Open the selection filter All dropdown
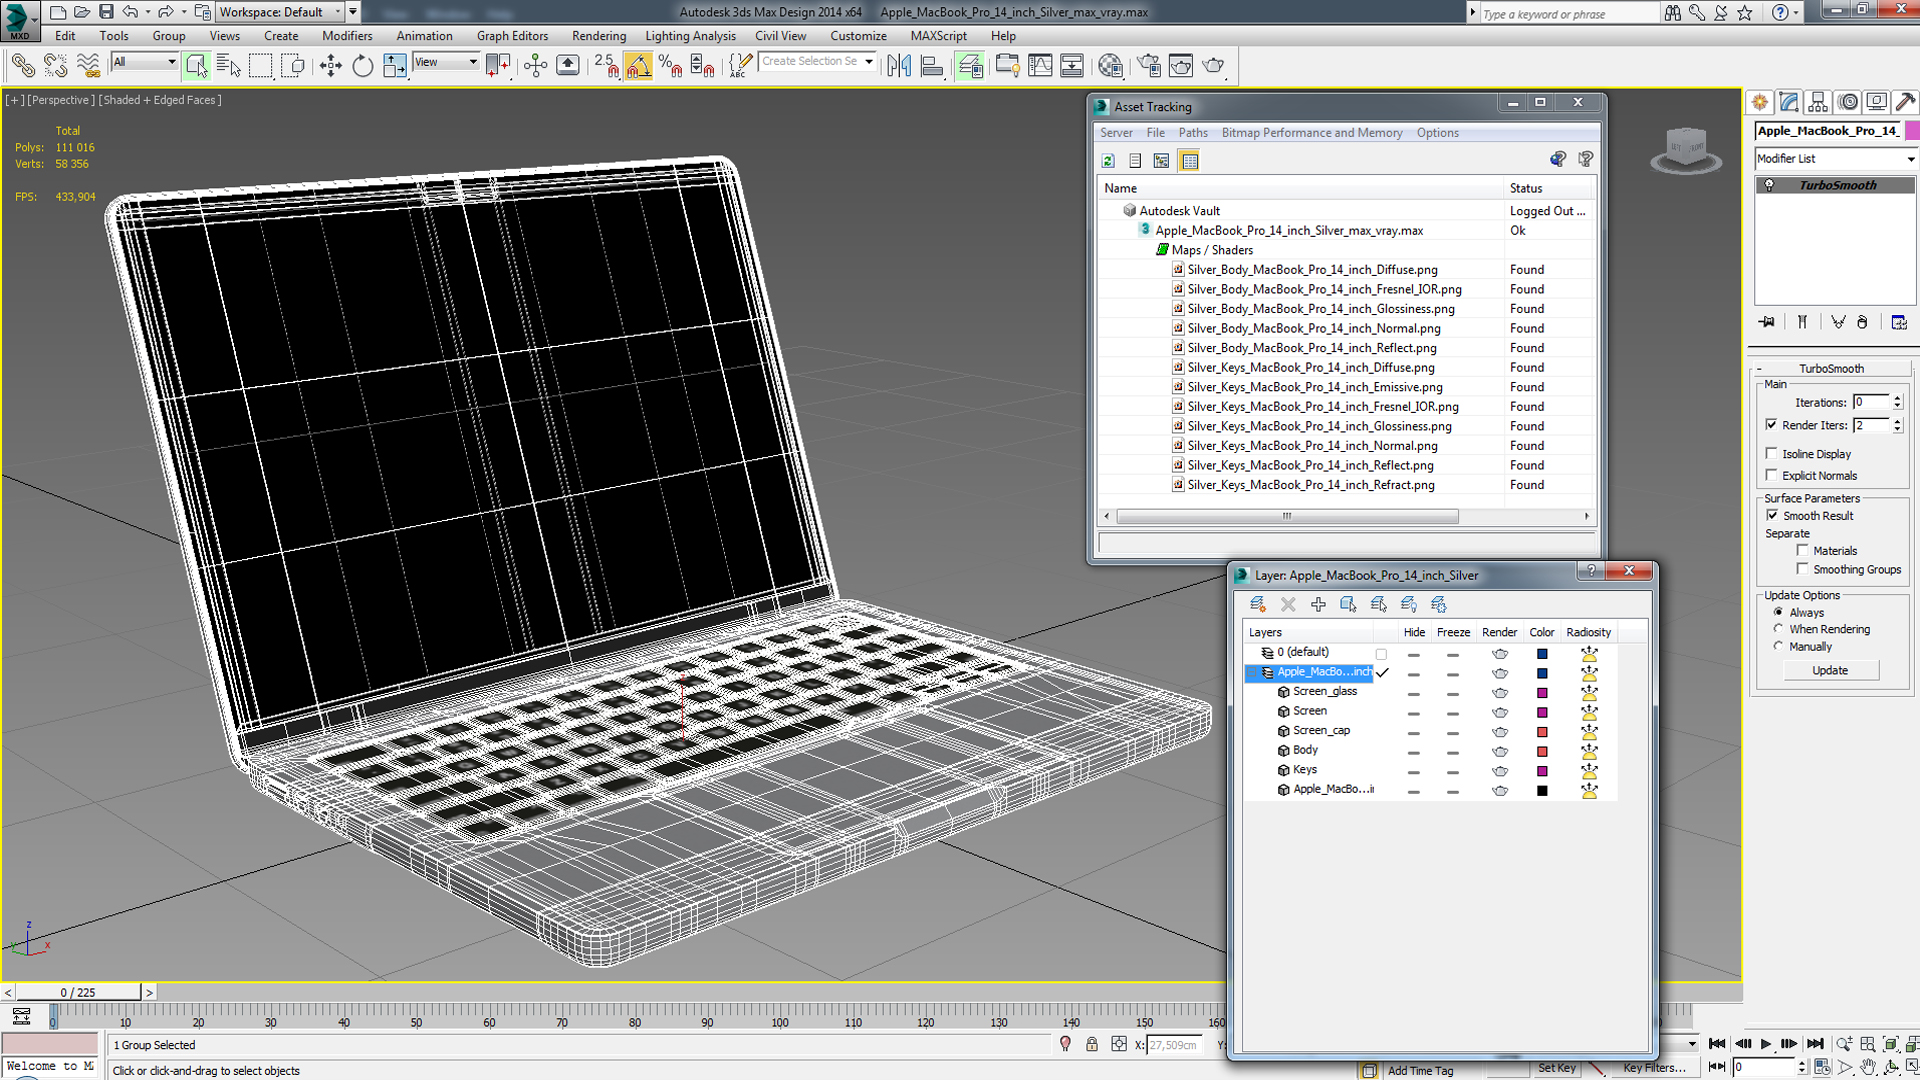 pyautogui.click(x=144, y=62)
